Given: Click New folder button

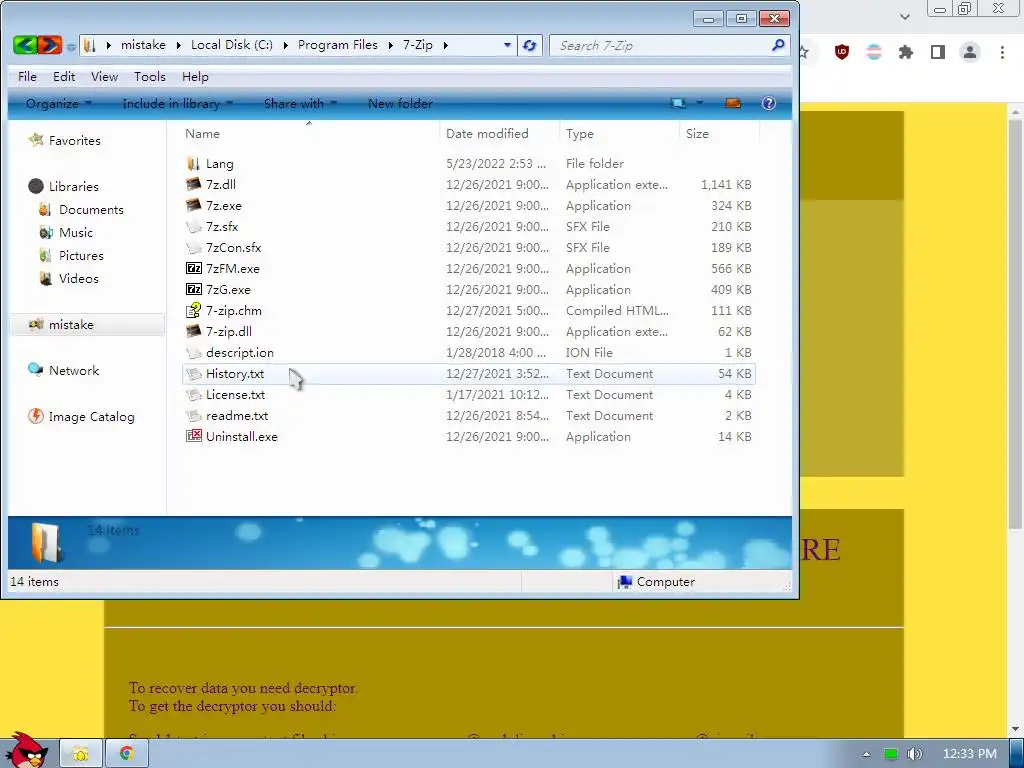Looking at the screenshot, I should (400, 103).
